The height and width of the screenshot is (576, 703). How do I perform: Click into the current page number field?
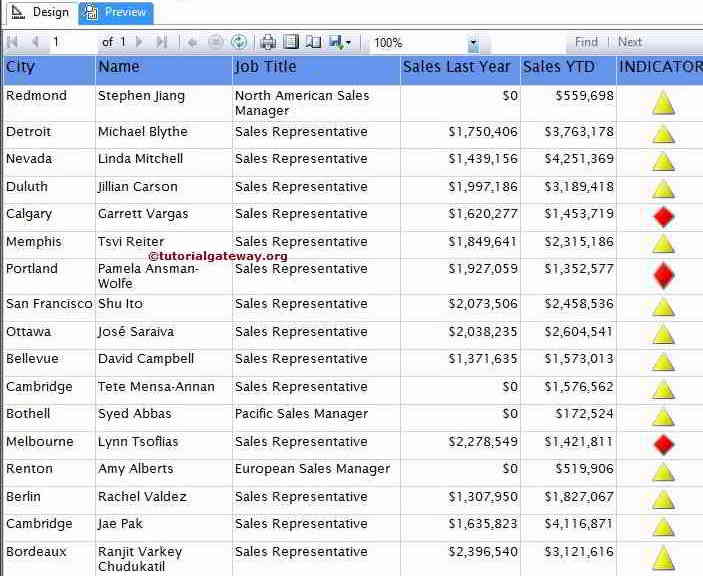pos(72,42)
